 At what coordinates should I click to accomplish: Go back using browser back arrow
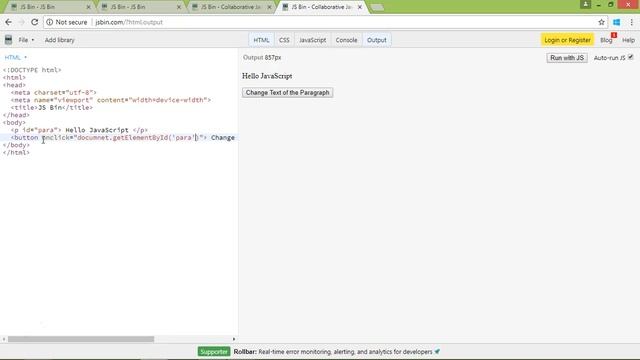[x=9, y=22]
